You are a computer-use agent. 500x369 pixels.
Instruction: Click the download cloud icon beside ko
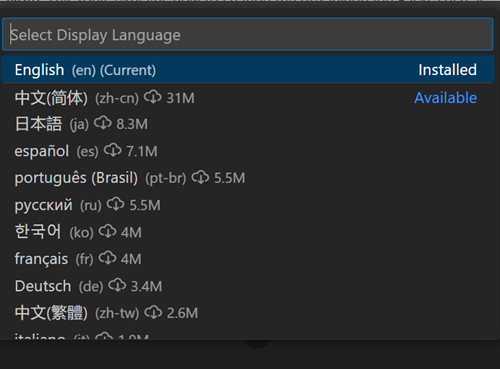point(108,232)
